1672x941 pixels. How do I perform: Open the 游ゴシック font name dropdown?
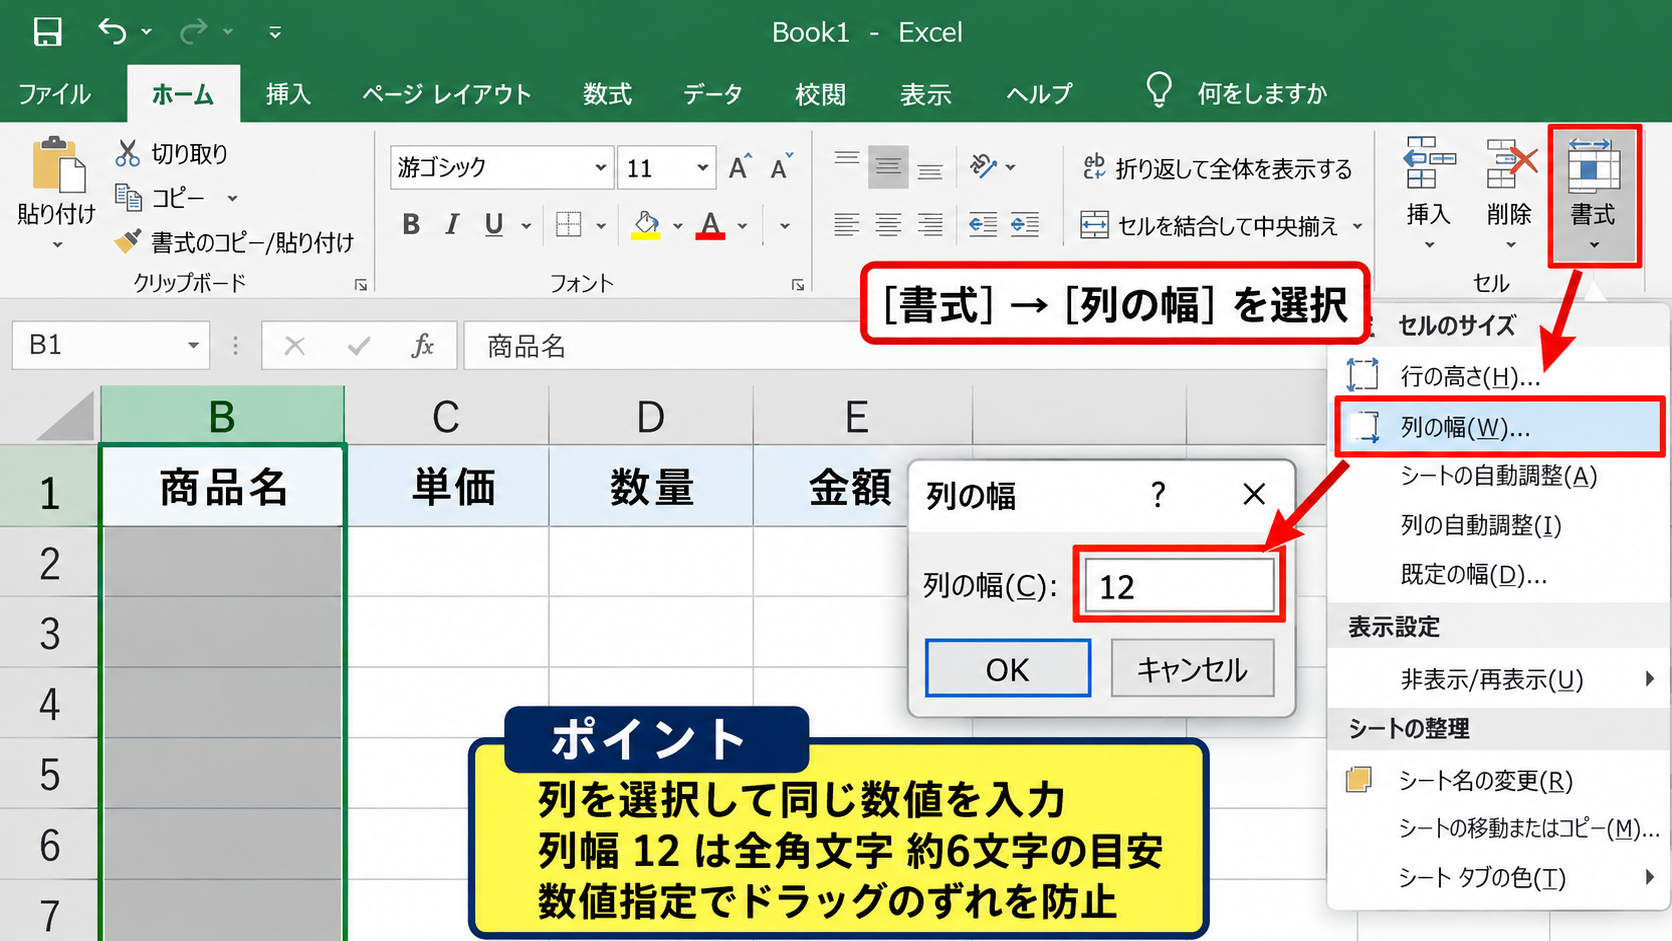(600, 167)
